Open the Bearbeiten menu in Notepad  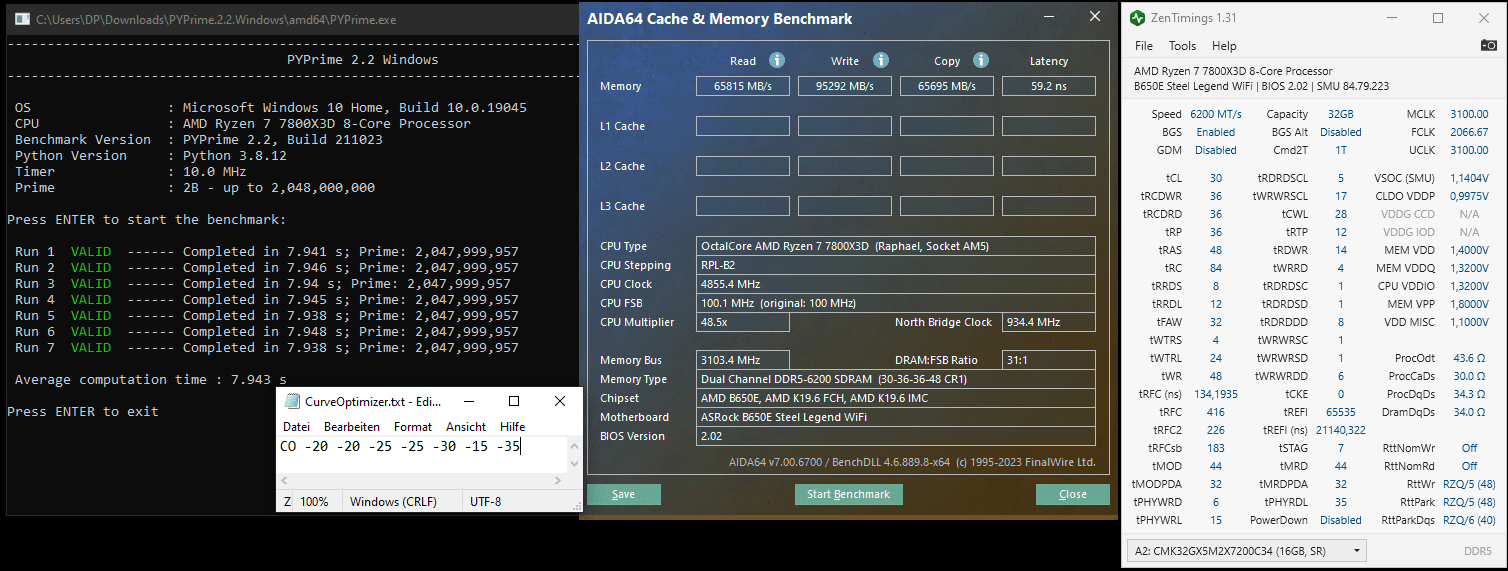click(x=351, y=426)
